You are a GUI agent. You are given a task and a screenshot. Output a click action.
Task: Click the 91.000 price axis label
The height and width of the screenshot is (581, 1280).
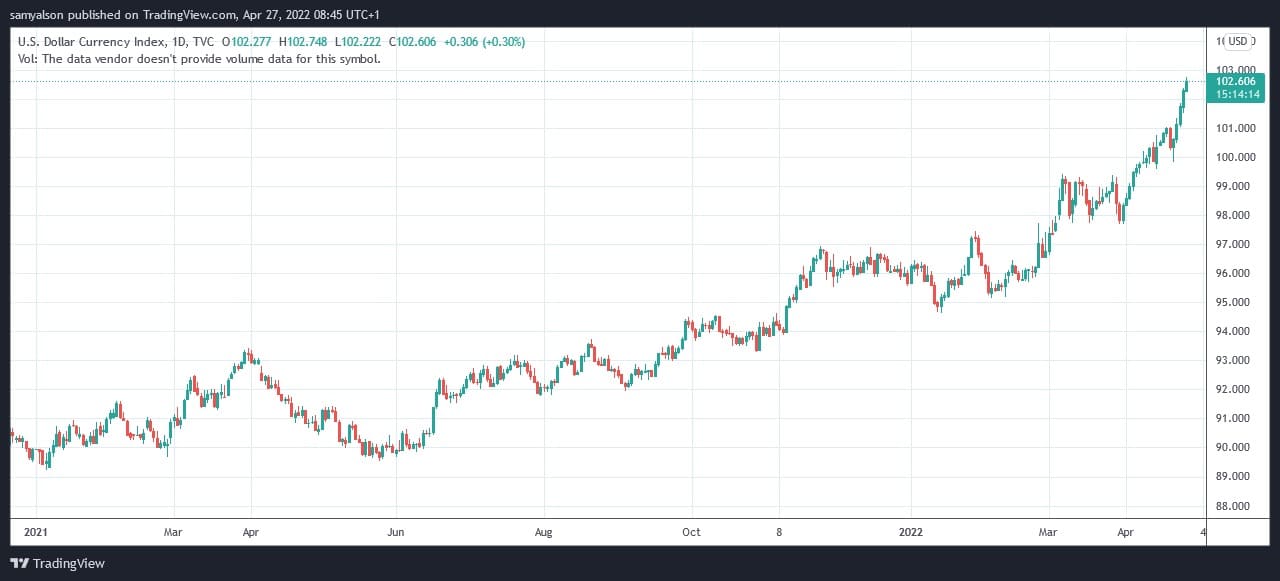(1235, 418)
